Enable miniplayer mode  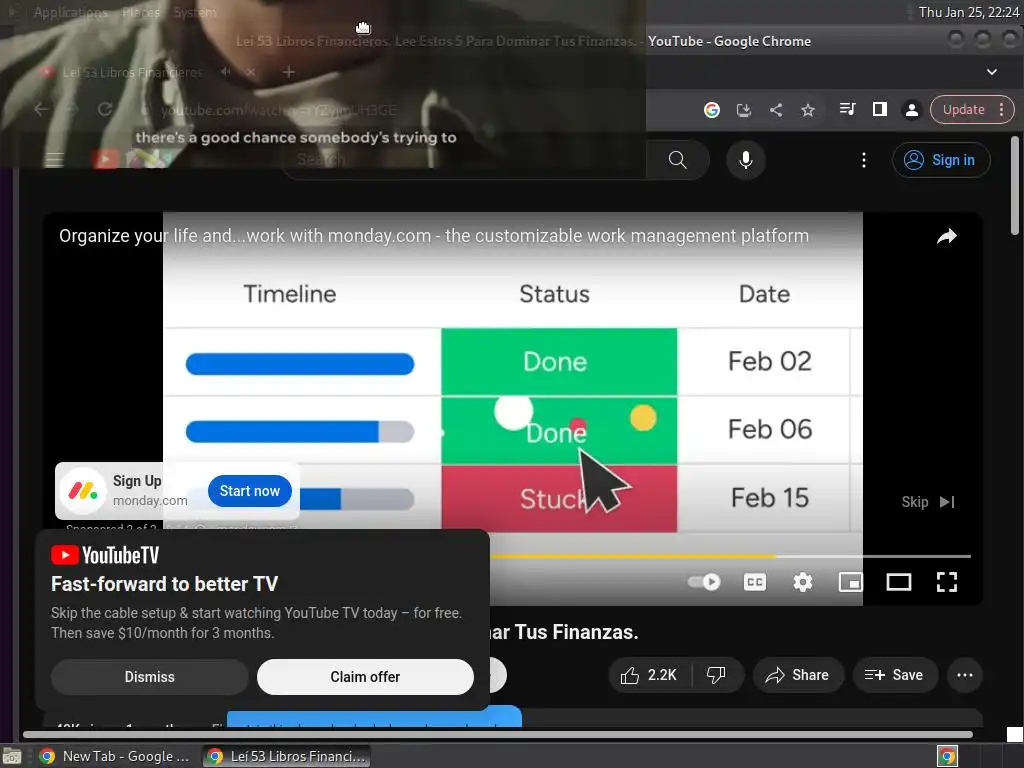850,581
